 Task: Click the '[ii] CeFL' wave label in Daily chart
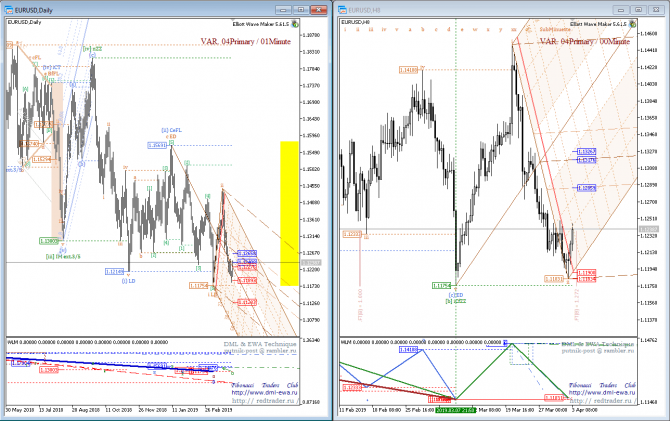click(171, 130)
